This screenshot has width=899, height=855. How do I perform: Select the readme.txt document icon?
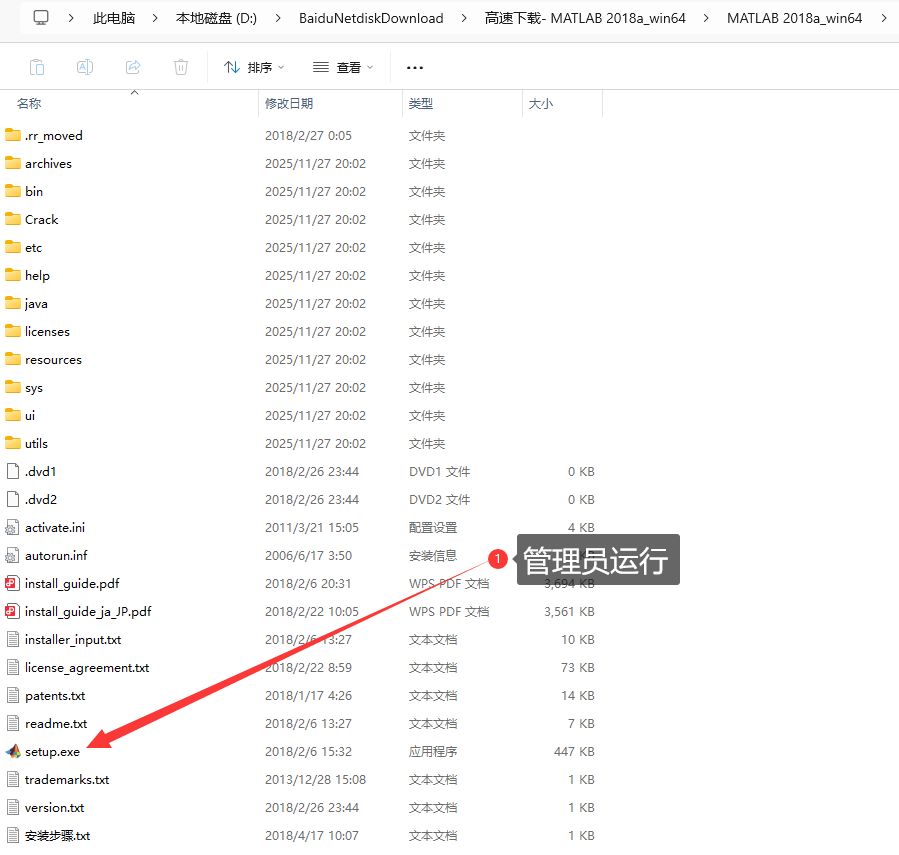13,724
